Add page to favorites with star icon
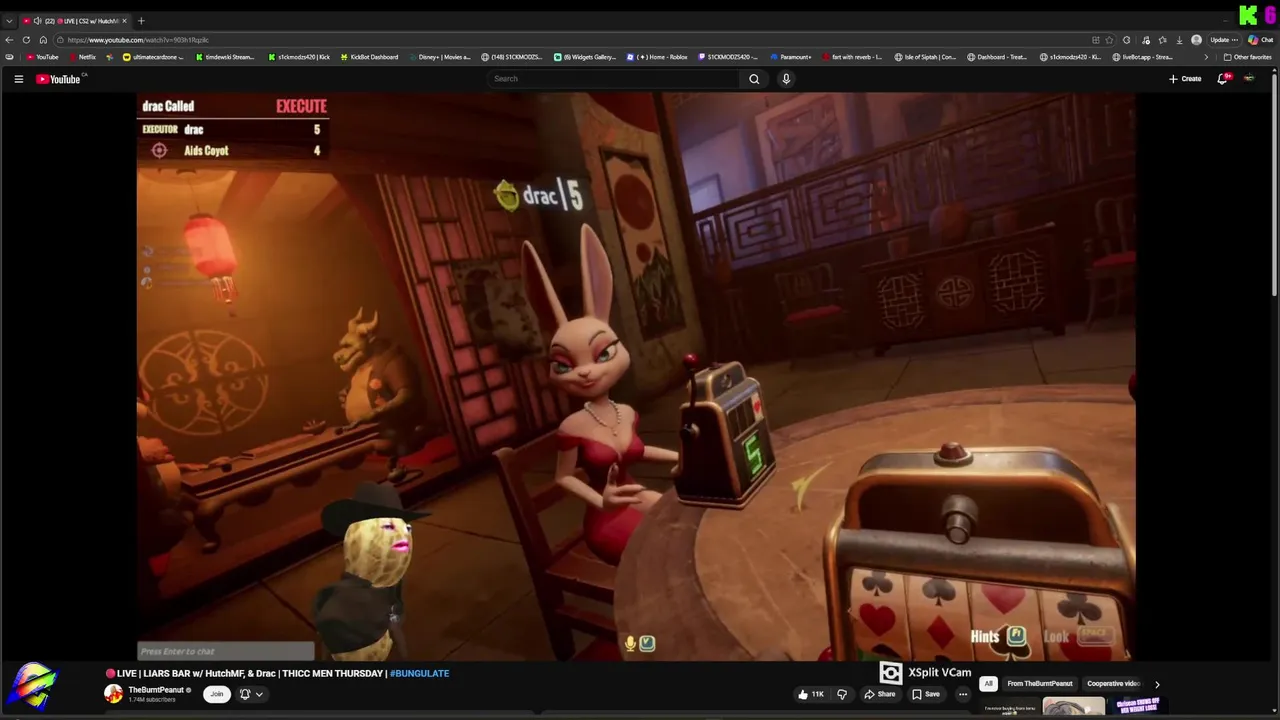This screenshot has height=720, width=1280. point(1109,40)
